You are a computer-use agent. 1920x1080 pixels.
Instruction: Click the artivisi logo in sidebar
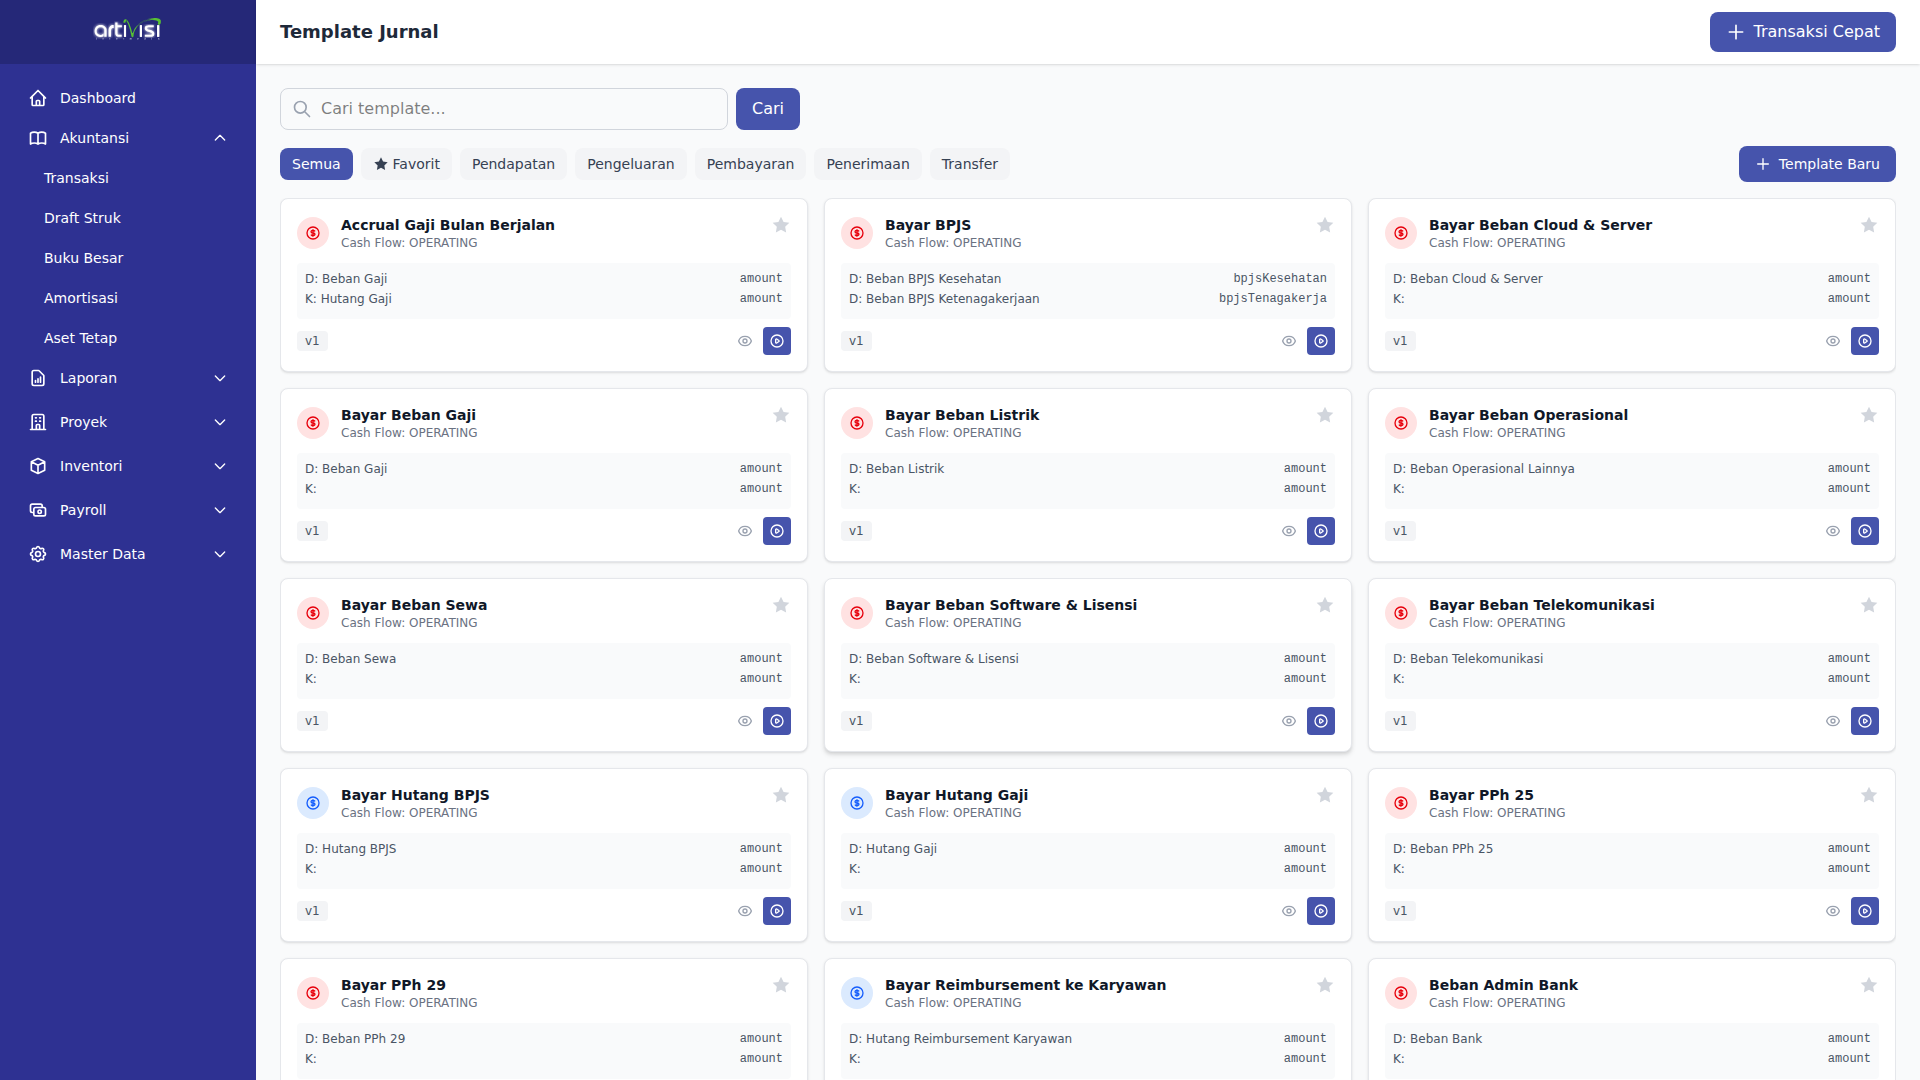pos(127,31)
